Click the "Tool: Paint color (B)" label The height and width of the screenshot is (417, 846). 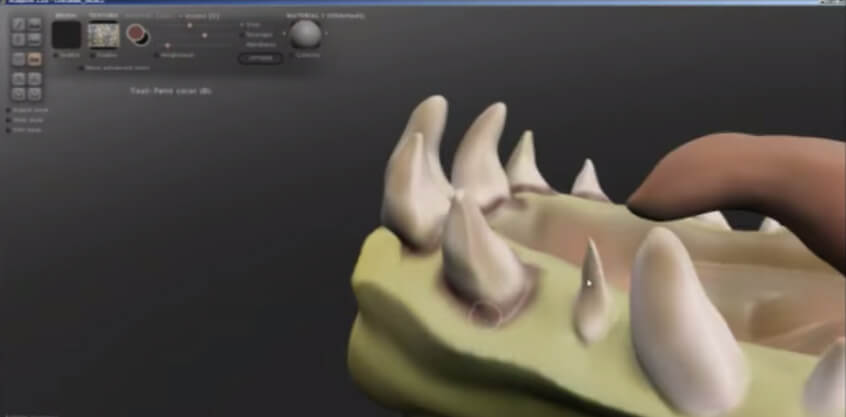(x=170, y=91)
